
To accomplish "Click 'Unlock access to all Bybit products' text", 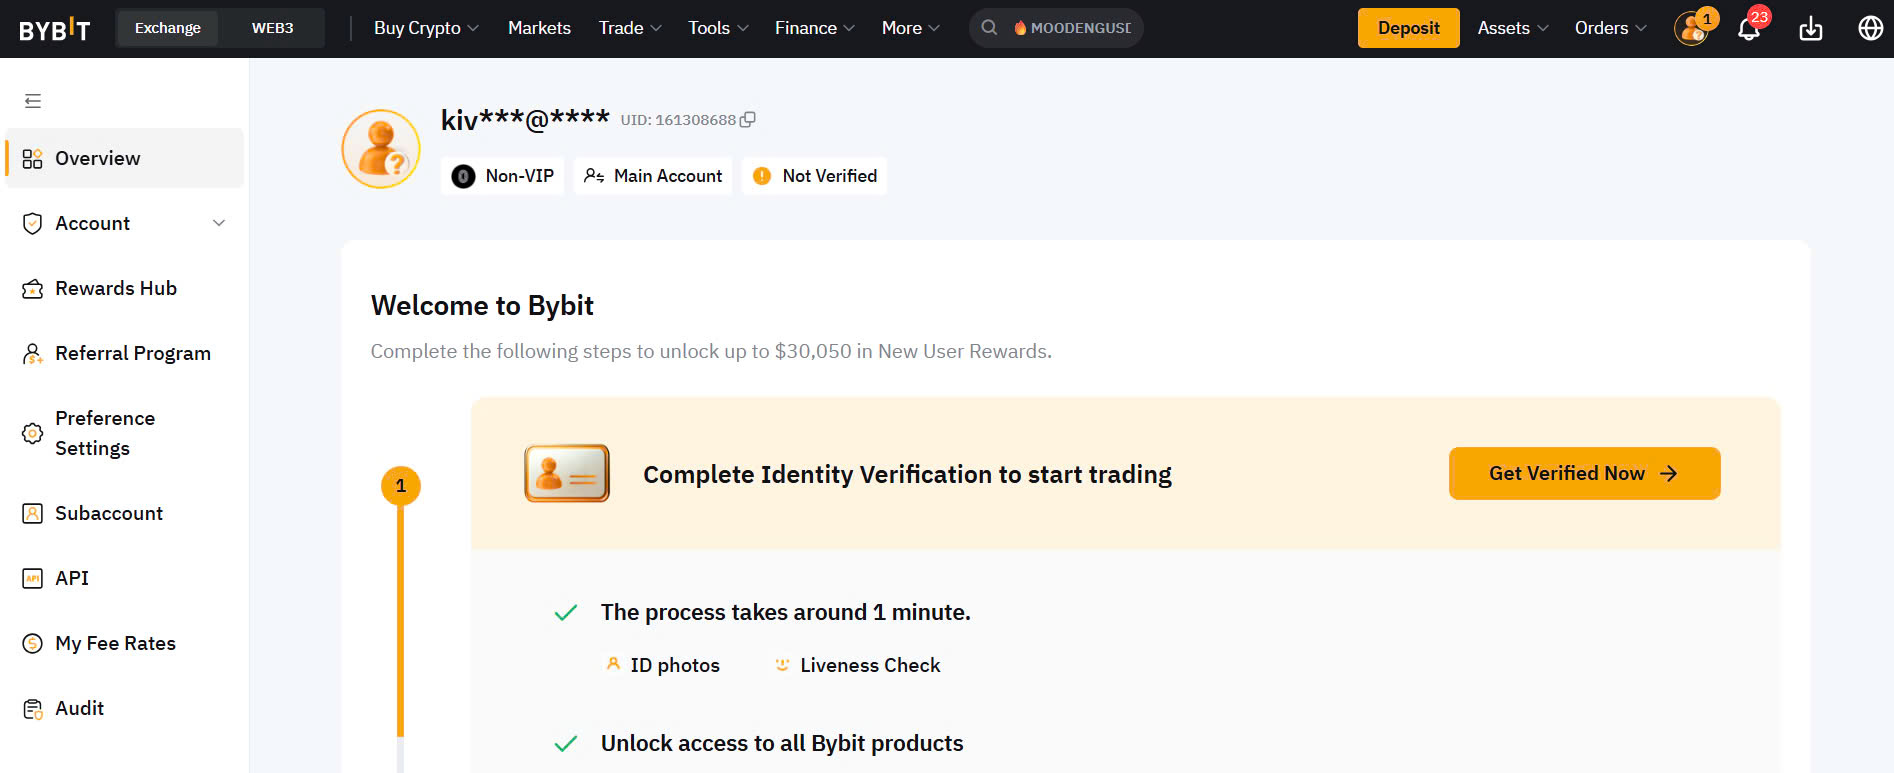I will [x=782, y=743].
